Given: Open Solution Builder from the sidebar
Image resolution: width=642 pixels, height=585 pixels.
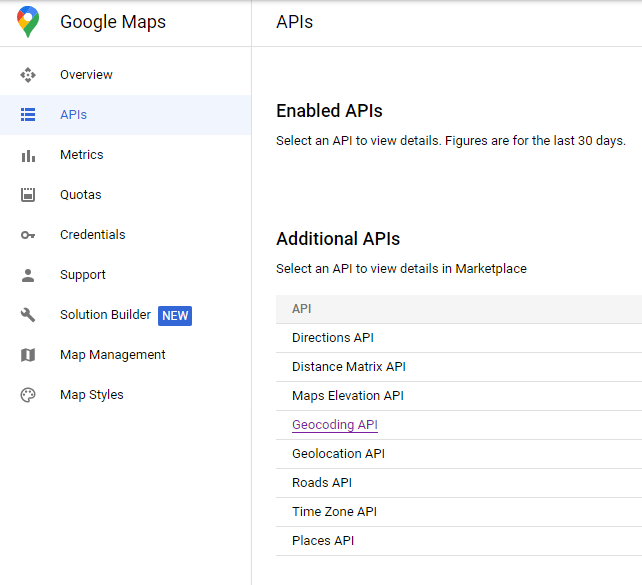Looking at the screenshot, I should coord(125,315).
